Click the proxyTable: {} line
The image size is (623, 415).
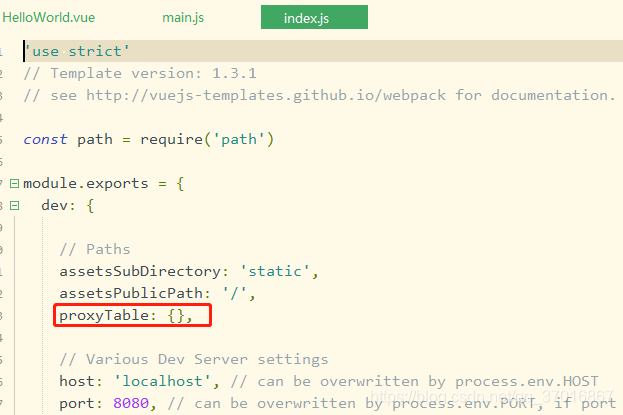[126, 316]
